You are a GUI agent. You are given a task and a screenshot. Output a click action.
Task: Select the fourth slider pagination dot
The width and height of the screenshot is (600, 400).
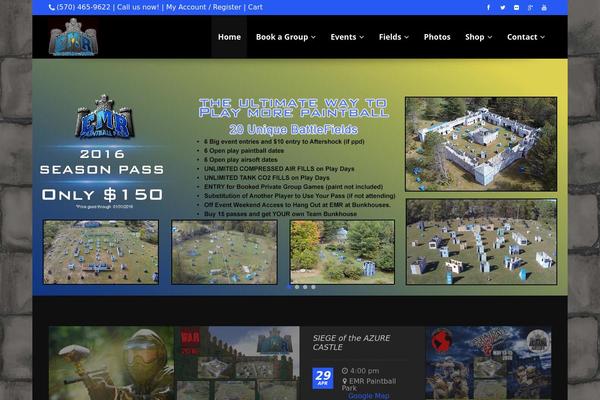click(313, 287)
